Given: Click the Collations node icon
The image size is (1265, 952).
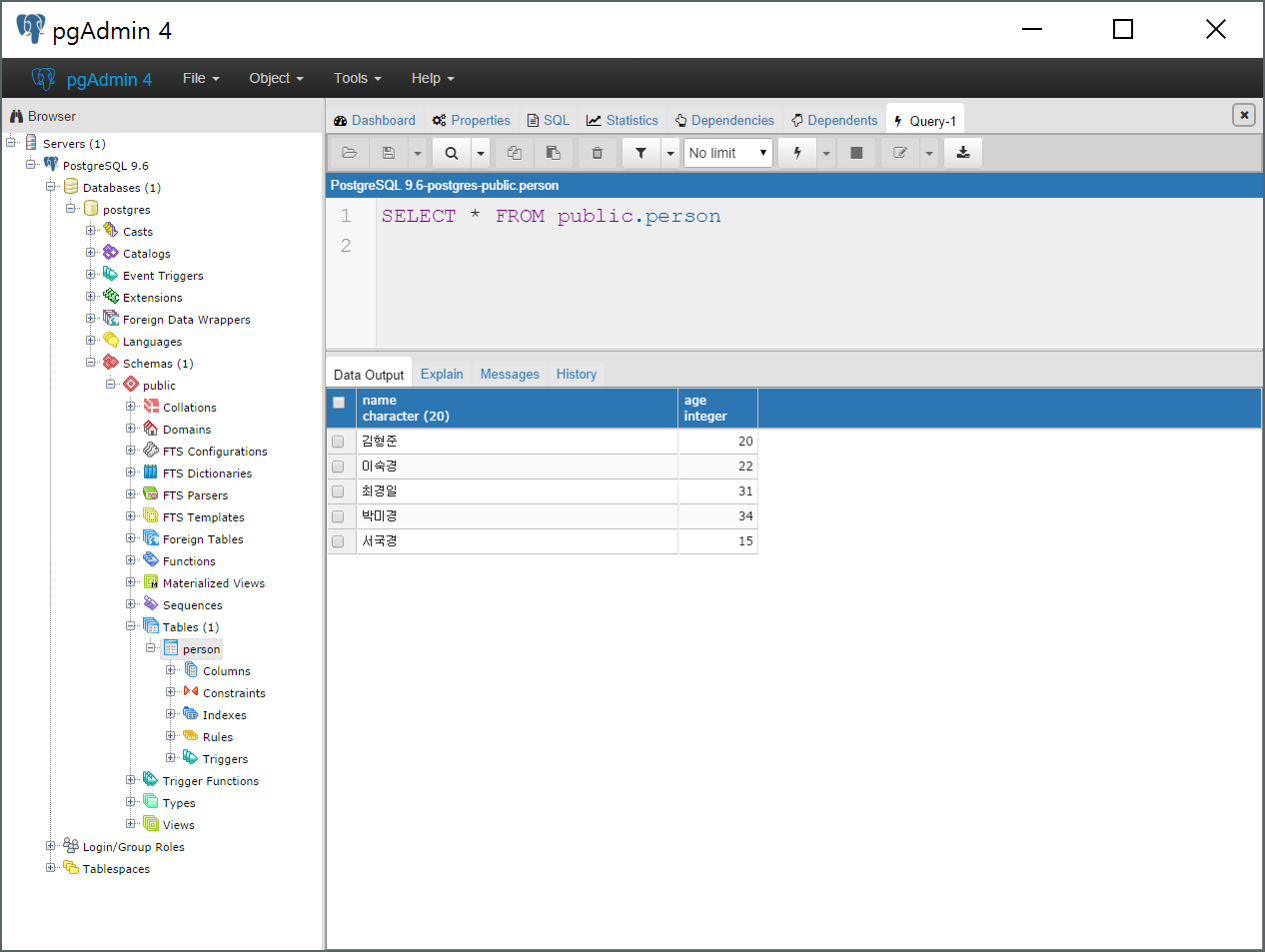Looking at the screenshot, I should [x=150, y=407].
